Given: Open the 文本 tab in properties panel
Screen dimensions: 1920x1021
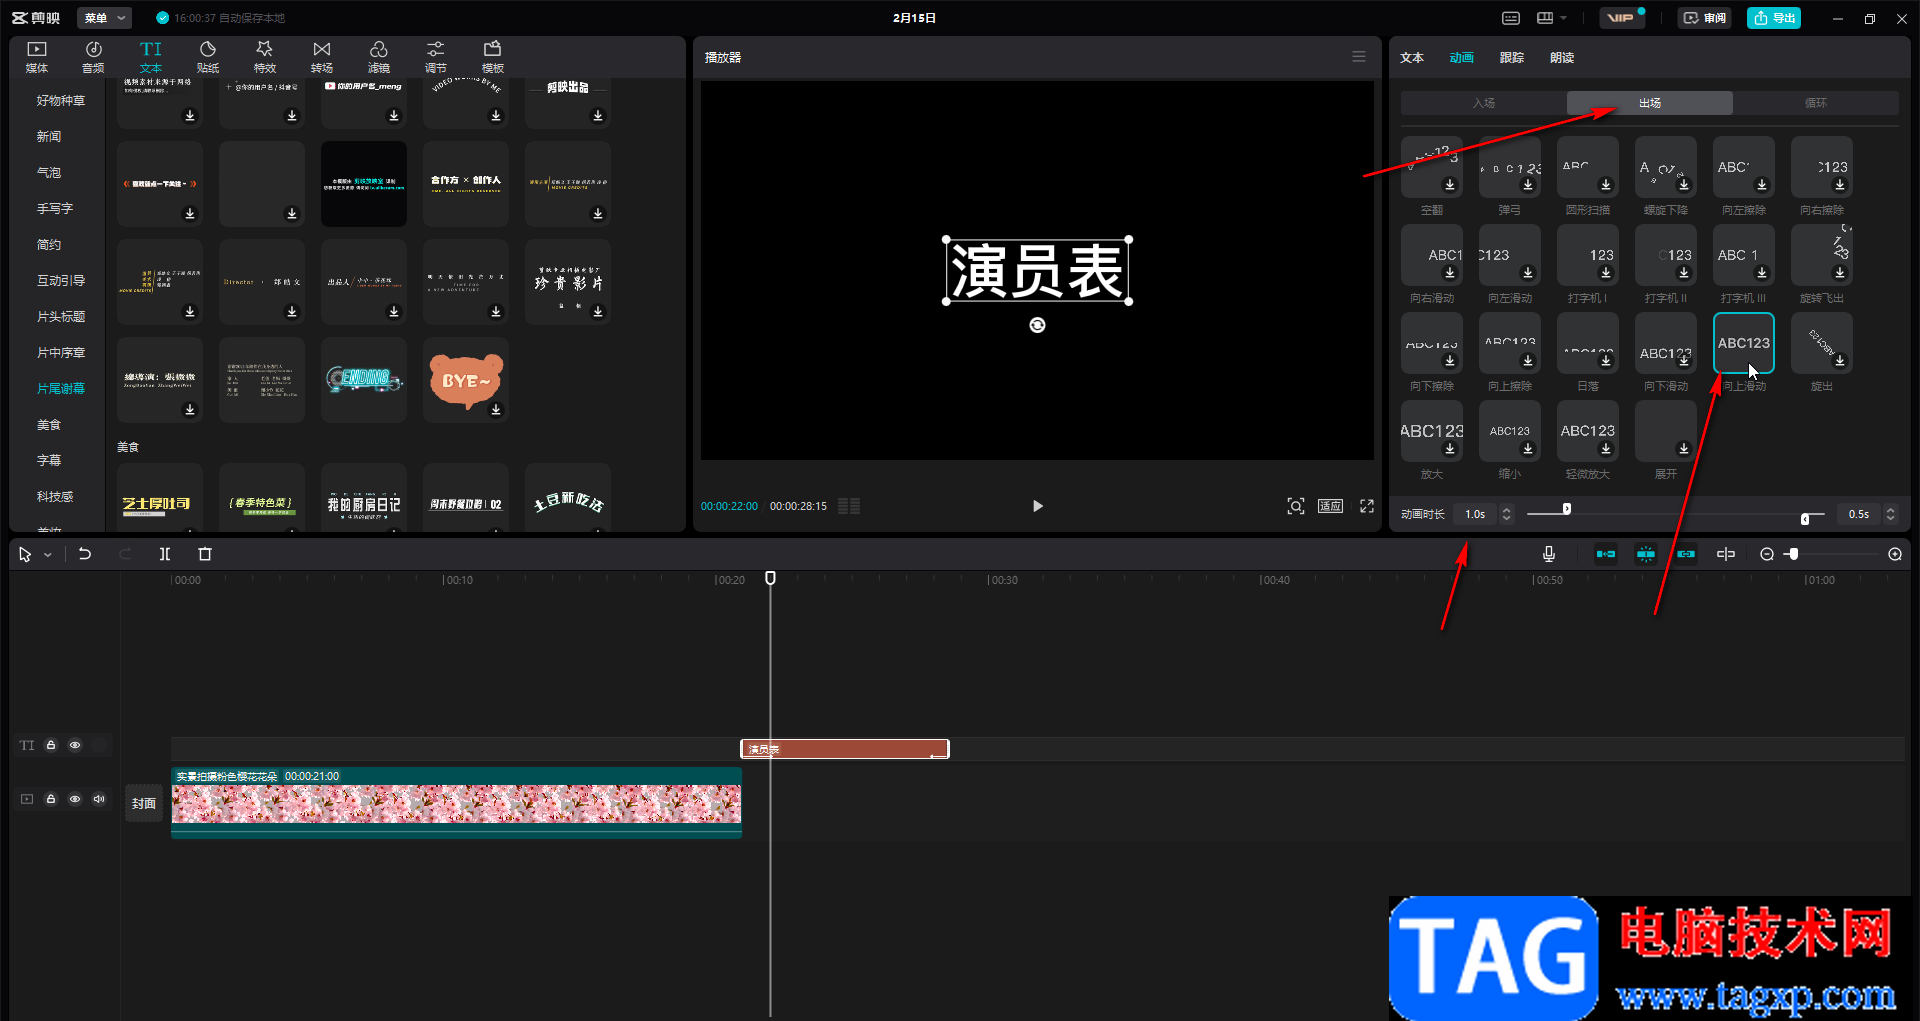Looking at the screenshot, I should (x=1412, y=58).
